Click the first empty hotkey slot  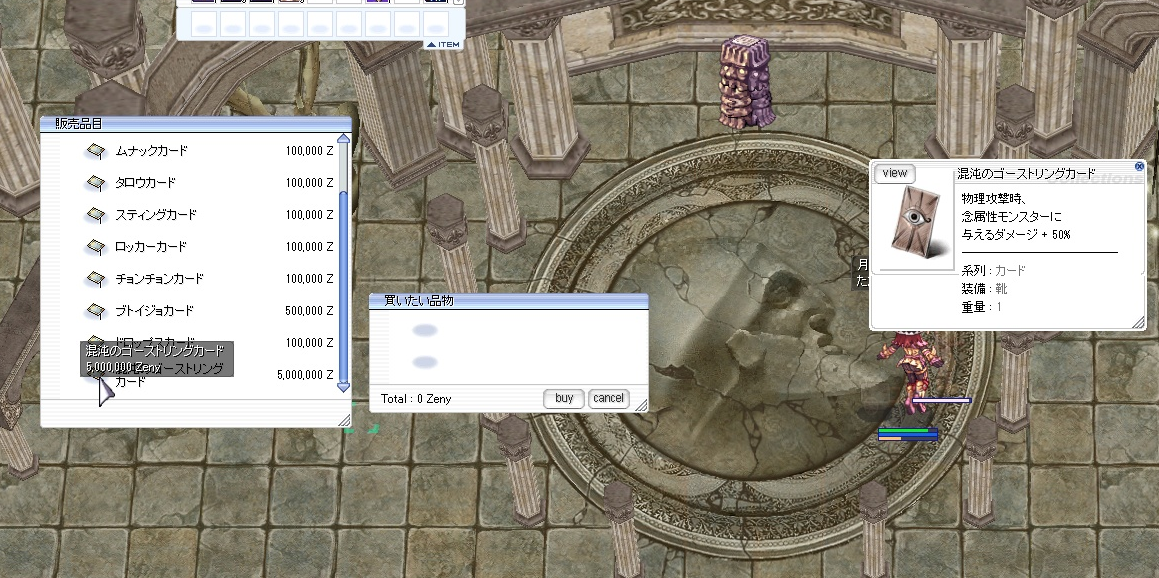point(203,24)
